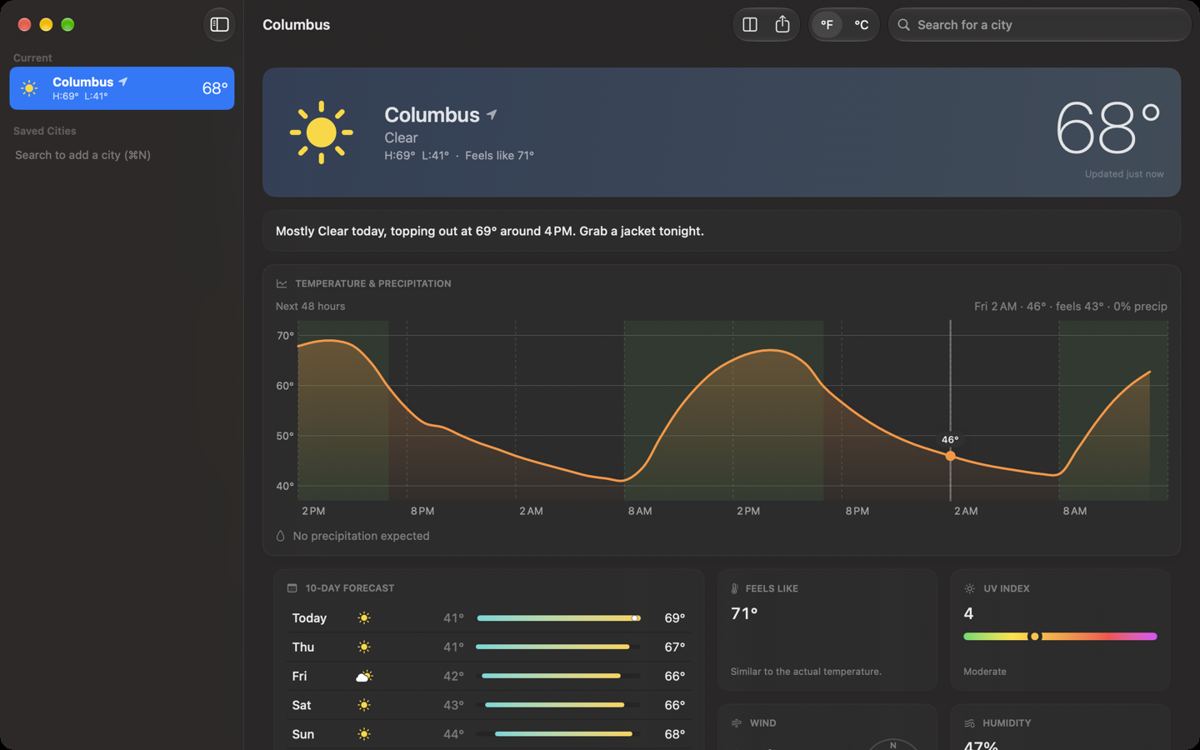
Task: Toggle the sidebar panel button
Action: [x=220, y=25]
